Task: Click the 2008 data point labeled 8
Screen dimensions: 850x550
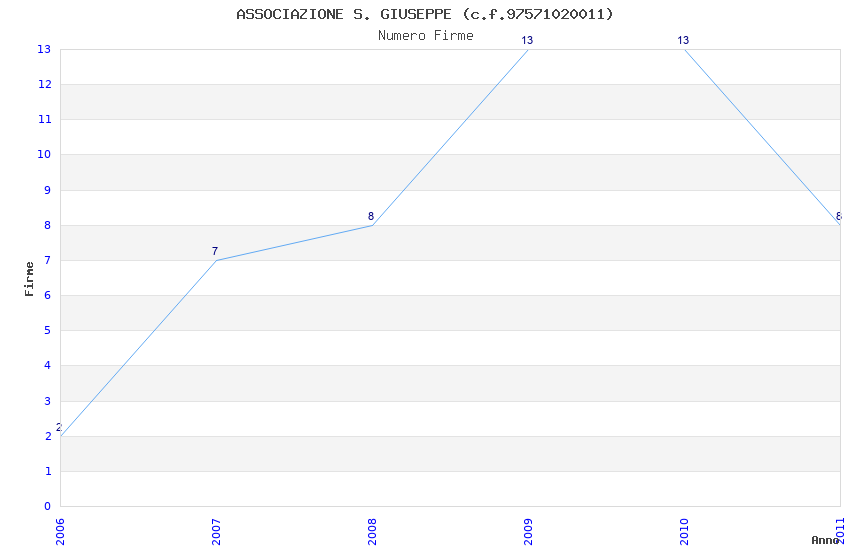Action: coord(372,225)
